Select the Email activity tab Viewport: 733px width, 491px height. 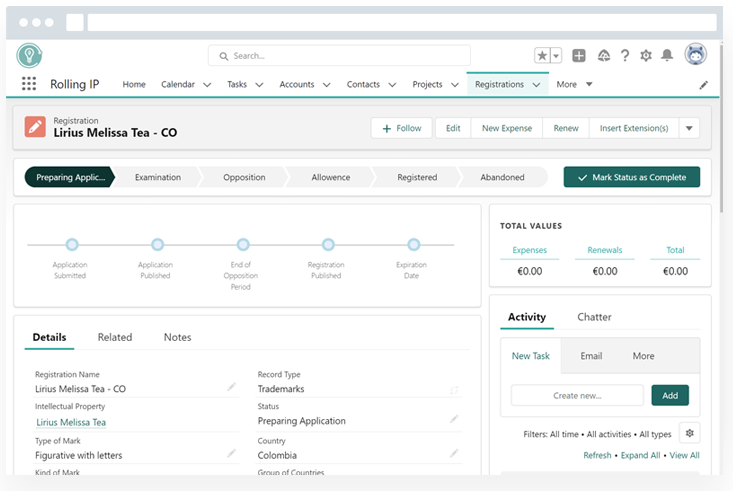click(591, 356)
